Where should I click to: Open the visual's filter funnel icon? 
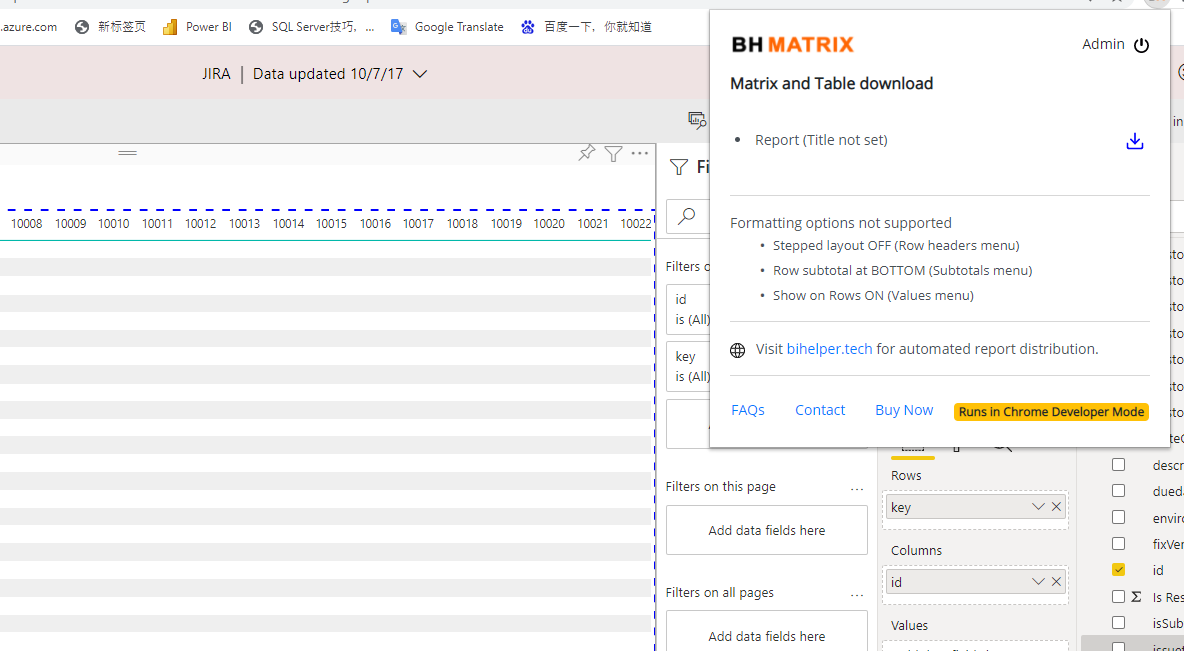(x=613, y=154)
